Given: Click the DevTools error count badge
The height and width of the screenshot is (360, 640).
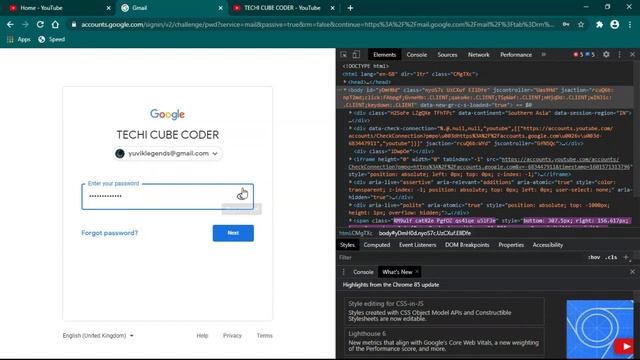Looking at the screenshot, I should pyautogui.click(x=578, y=54).
